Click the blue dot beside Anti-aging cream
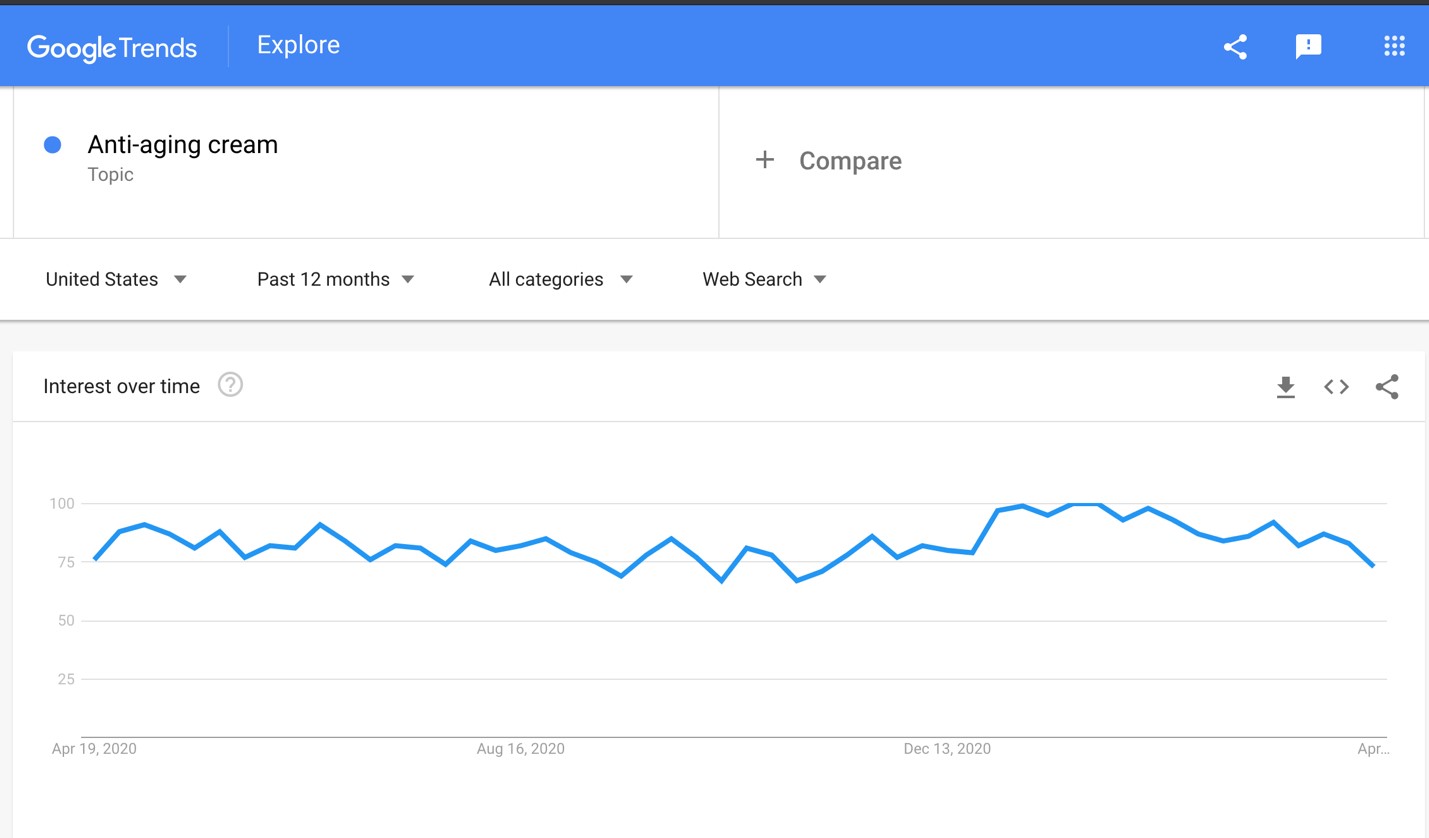Screen dimensions: 1429x838 [x=53, y=145]
